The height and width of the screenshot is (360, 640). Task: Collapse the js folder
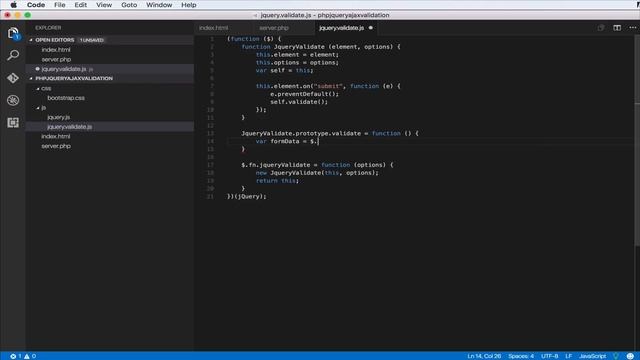pos(38,108)
